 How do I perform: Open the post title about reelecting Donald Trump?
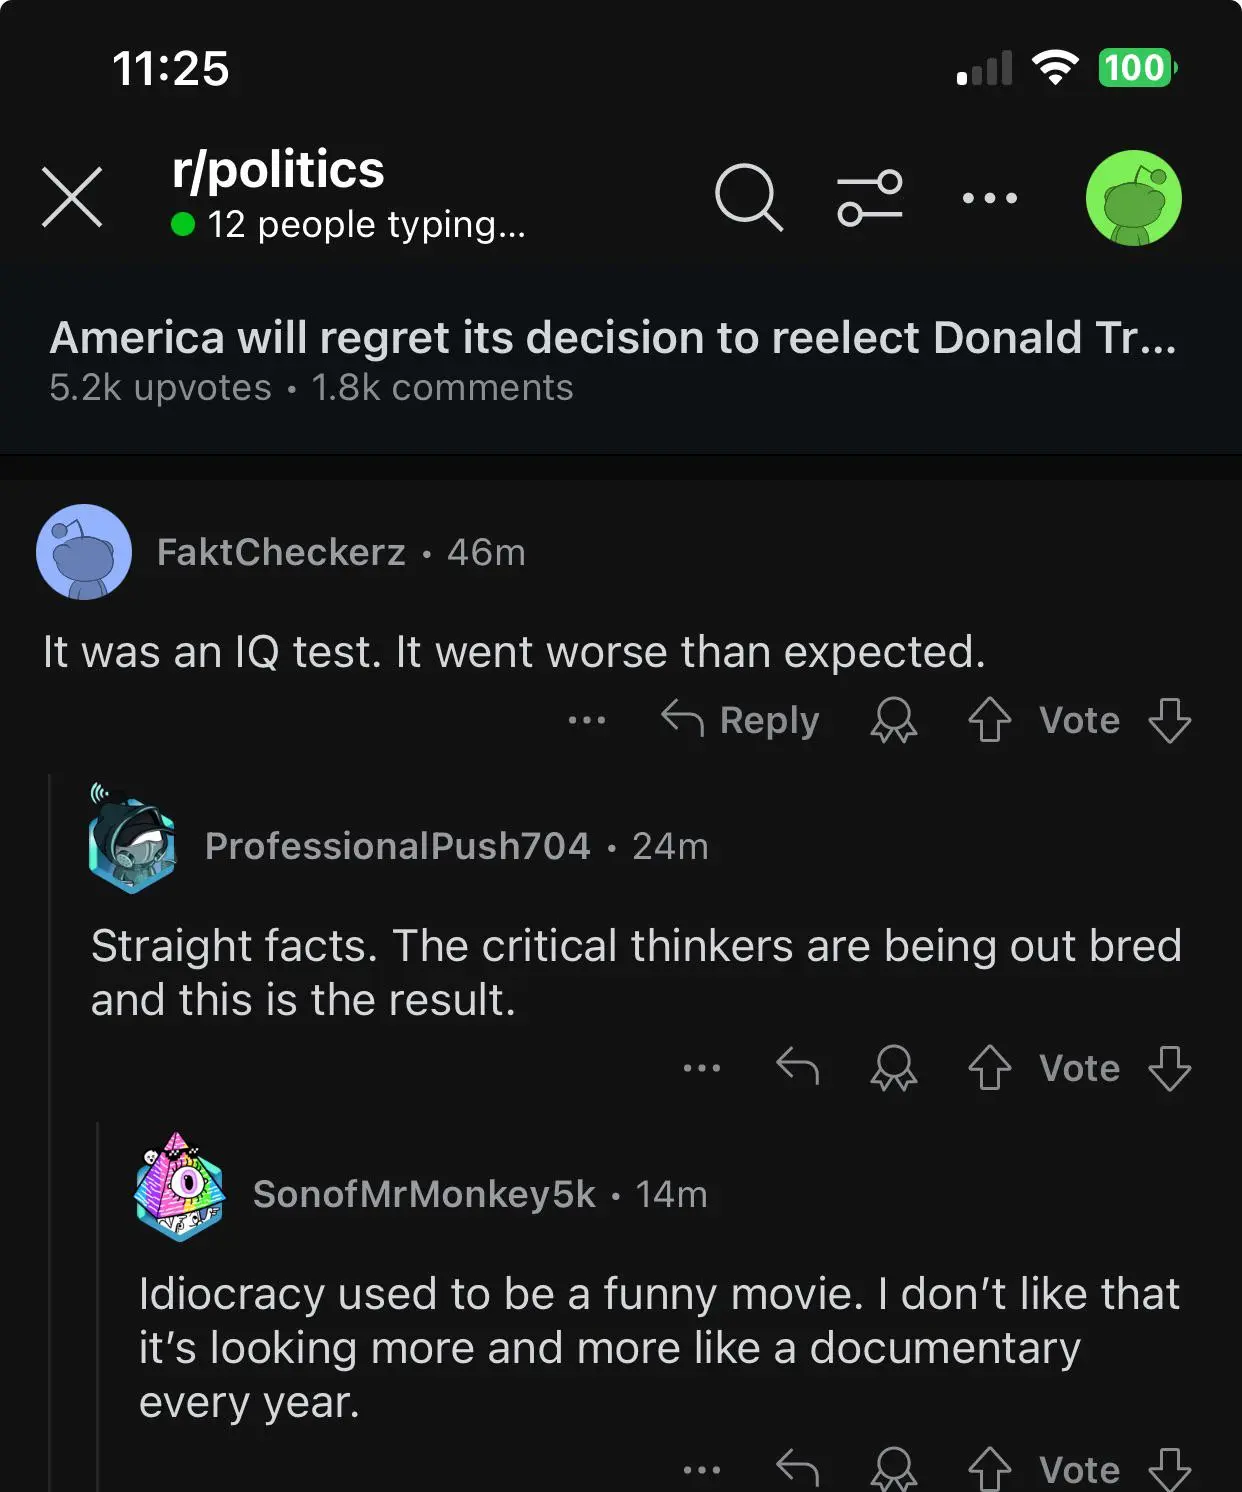click(612, 338)
